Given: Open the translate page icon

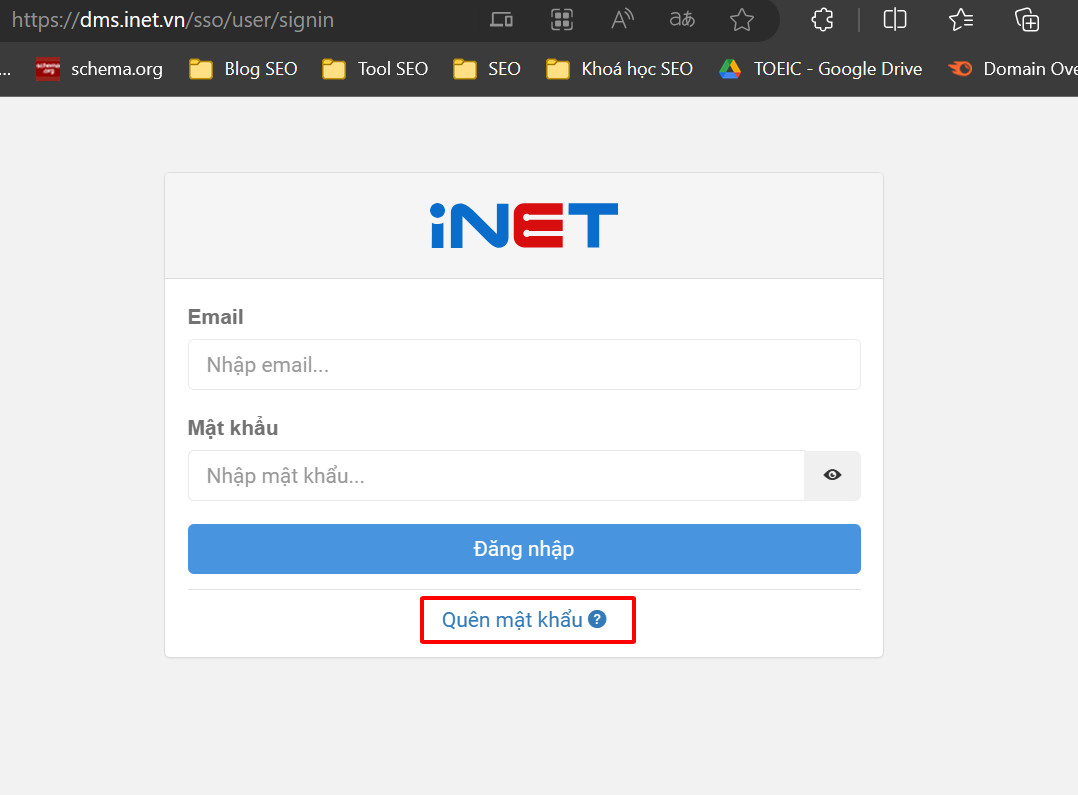Looking at the screenshot, I should [x=682, y=20].
